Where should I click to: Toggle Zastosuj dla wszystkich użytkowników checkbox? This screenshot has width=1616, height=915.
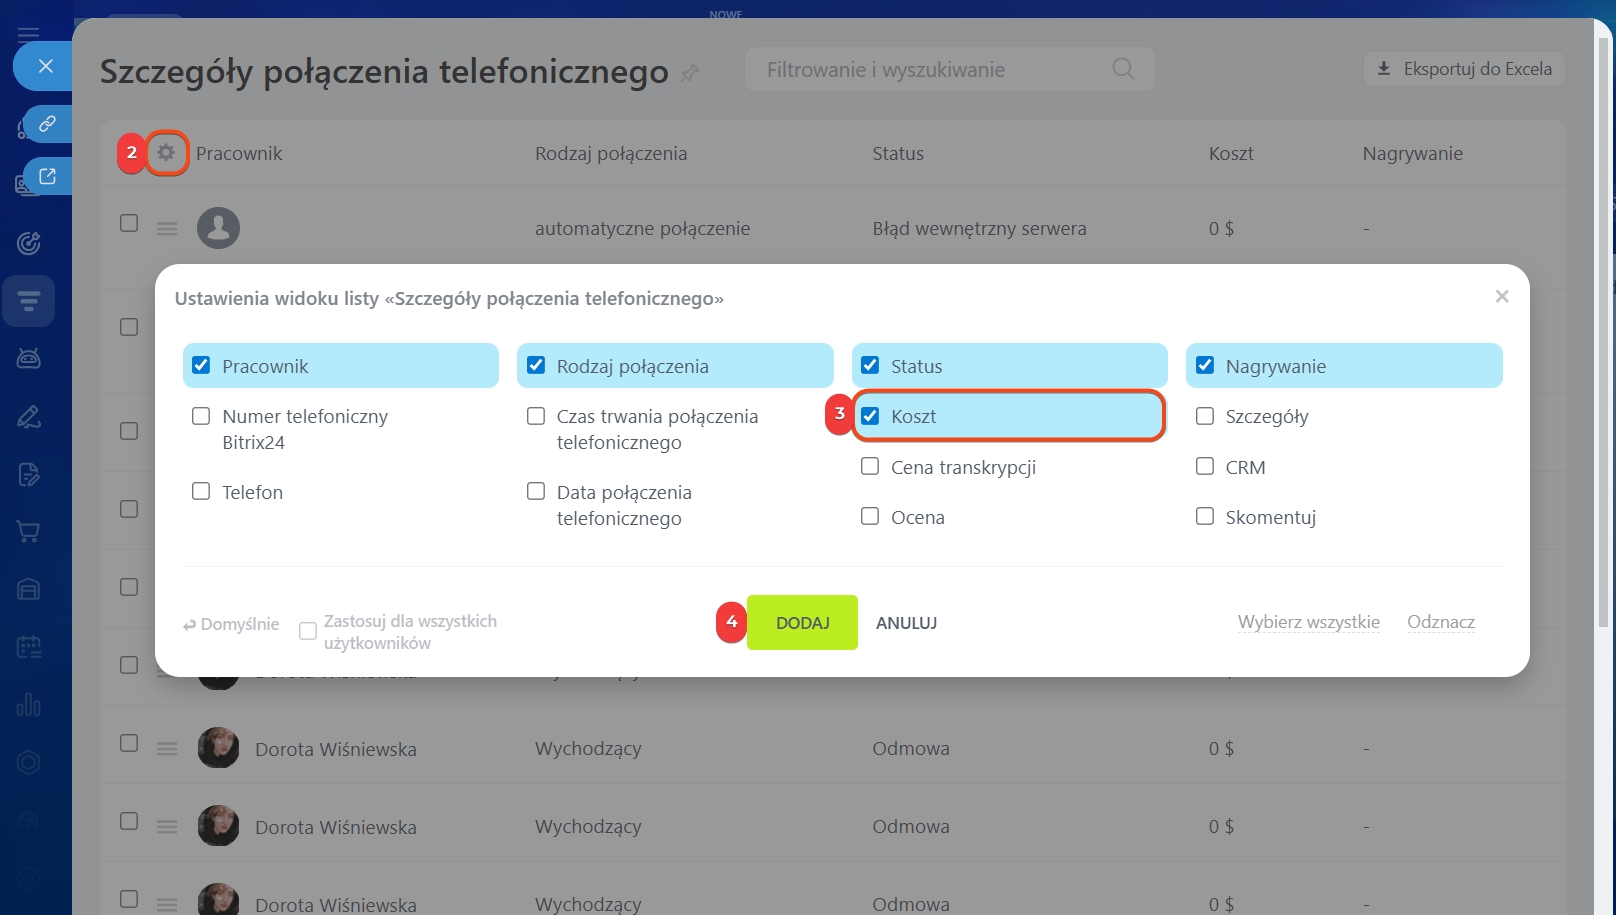(x=308, y=631)
